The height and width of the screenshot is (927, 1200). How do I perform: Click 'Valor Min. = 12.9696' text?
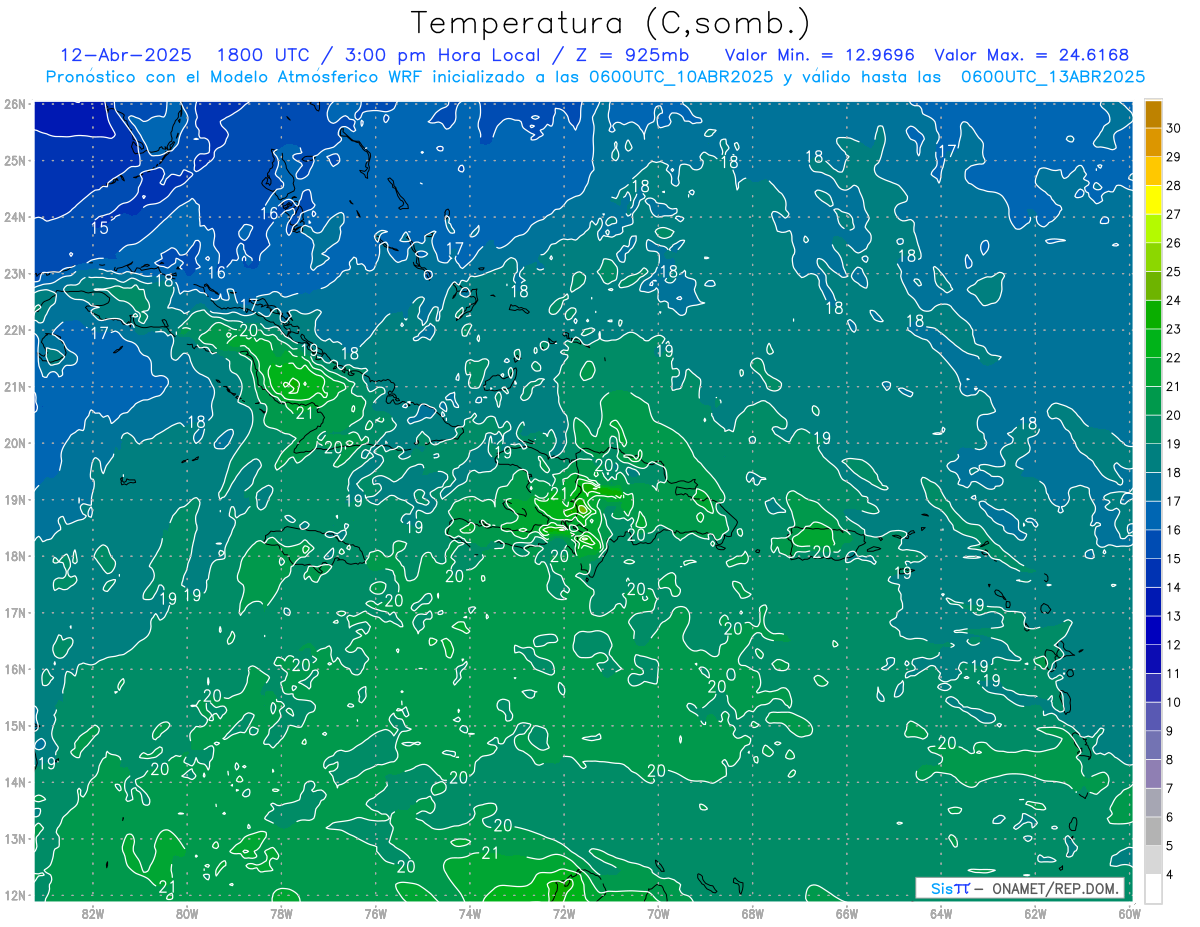click(x=818, y=55)
